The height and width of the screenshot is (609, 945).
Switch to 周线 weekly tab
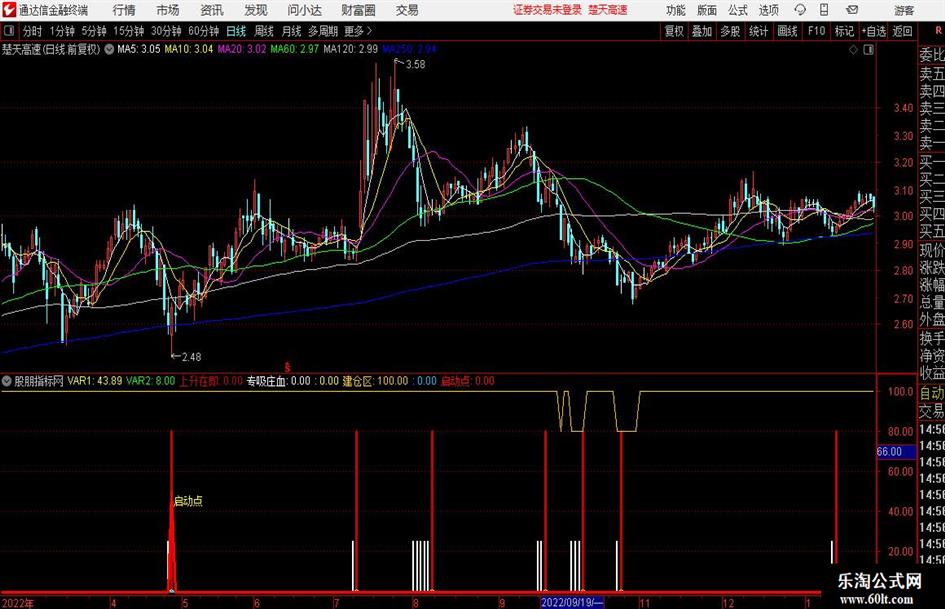click(x=263, y=31)
